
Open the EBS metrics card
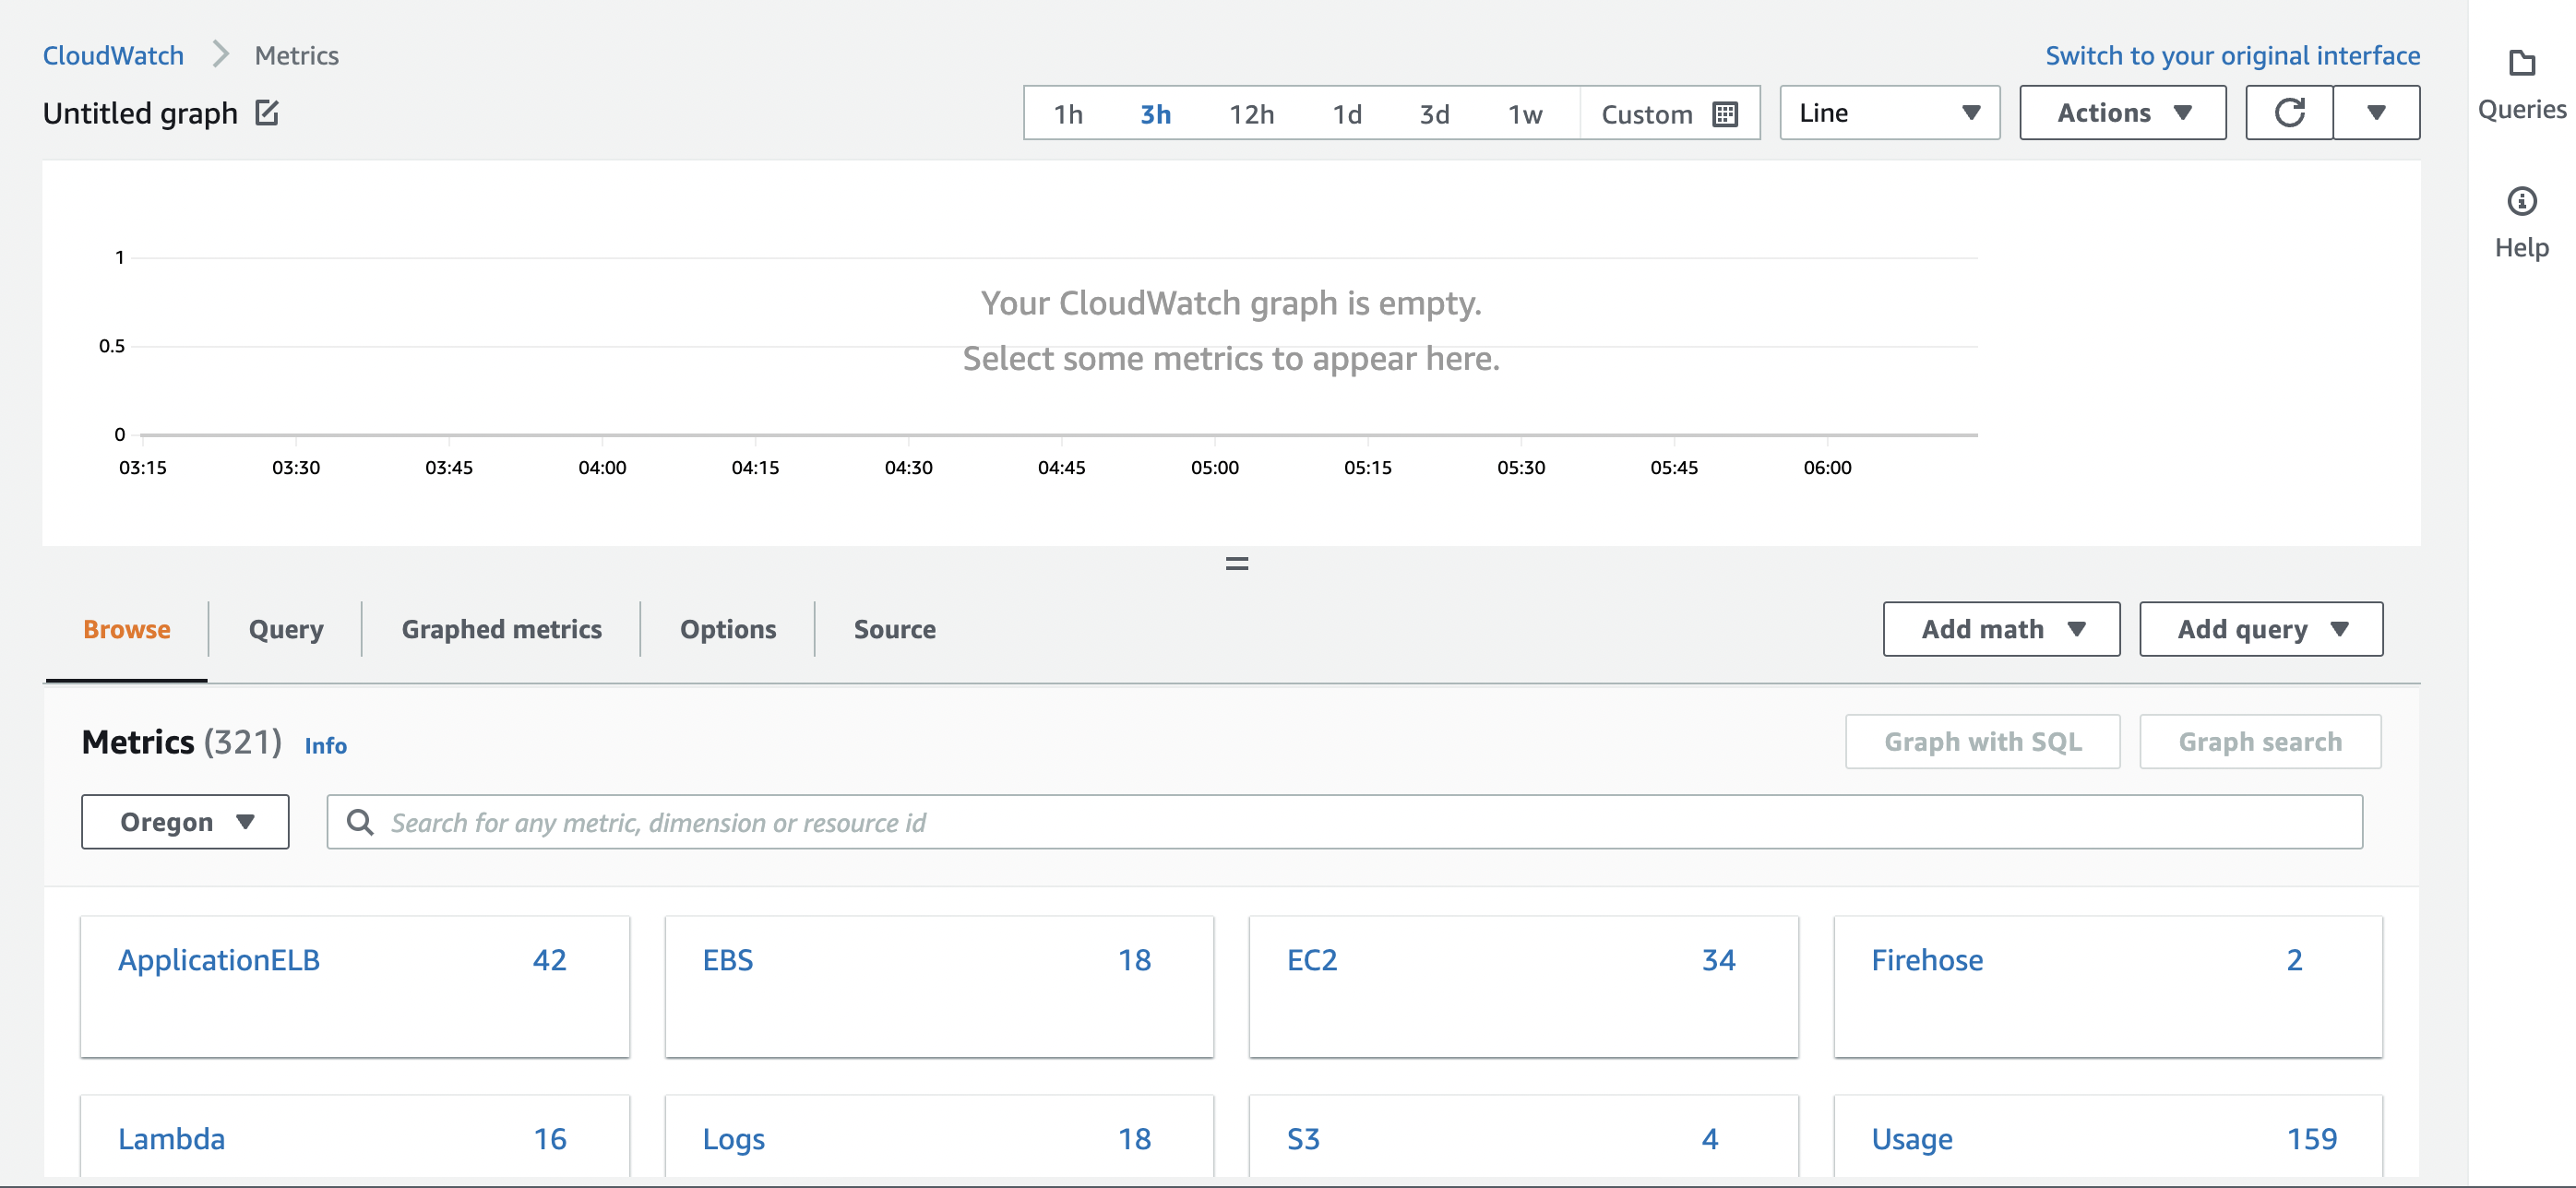click(x=939, y=986)
